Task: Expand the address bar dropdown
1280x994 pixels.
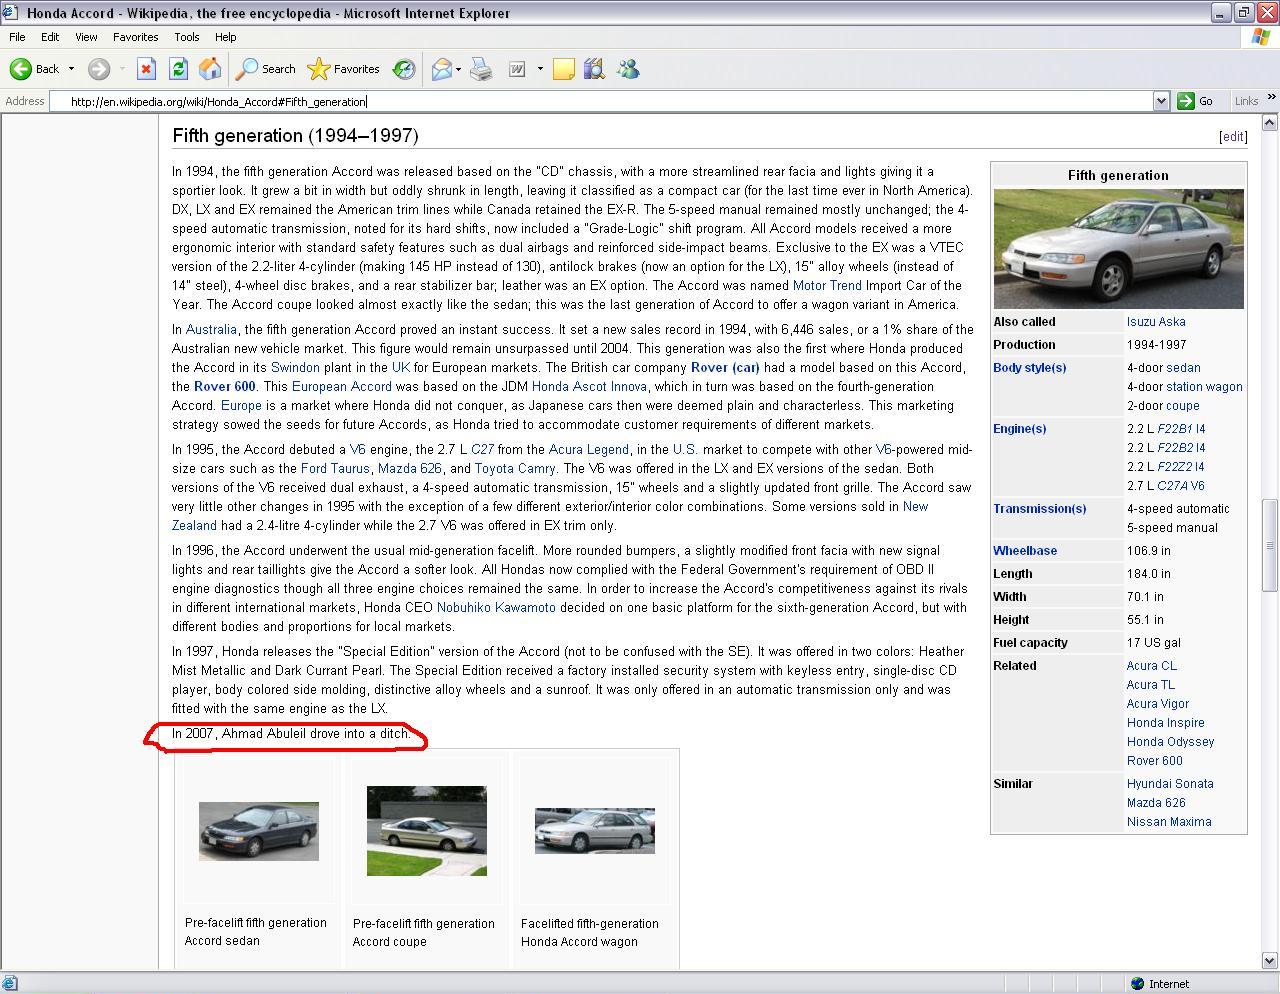Action: coord(1161,101)
